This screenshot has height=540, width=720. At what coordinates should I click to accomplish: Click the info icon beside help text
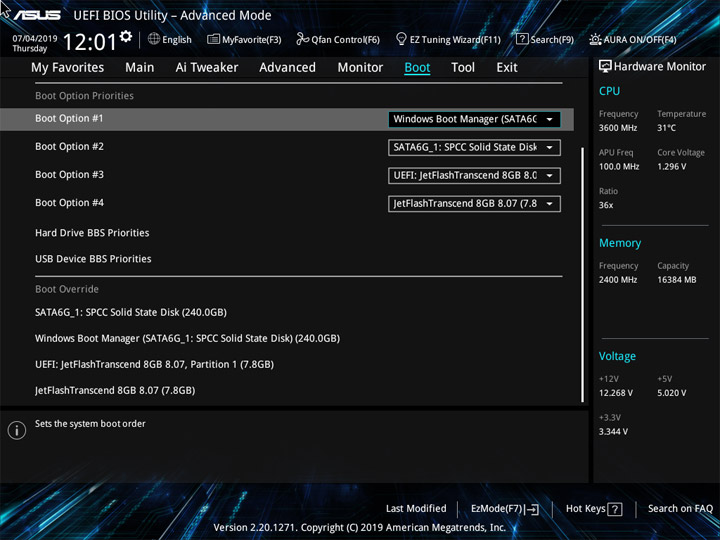(17, 430)
